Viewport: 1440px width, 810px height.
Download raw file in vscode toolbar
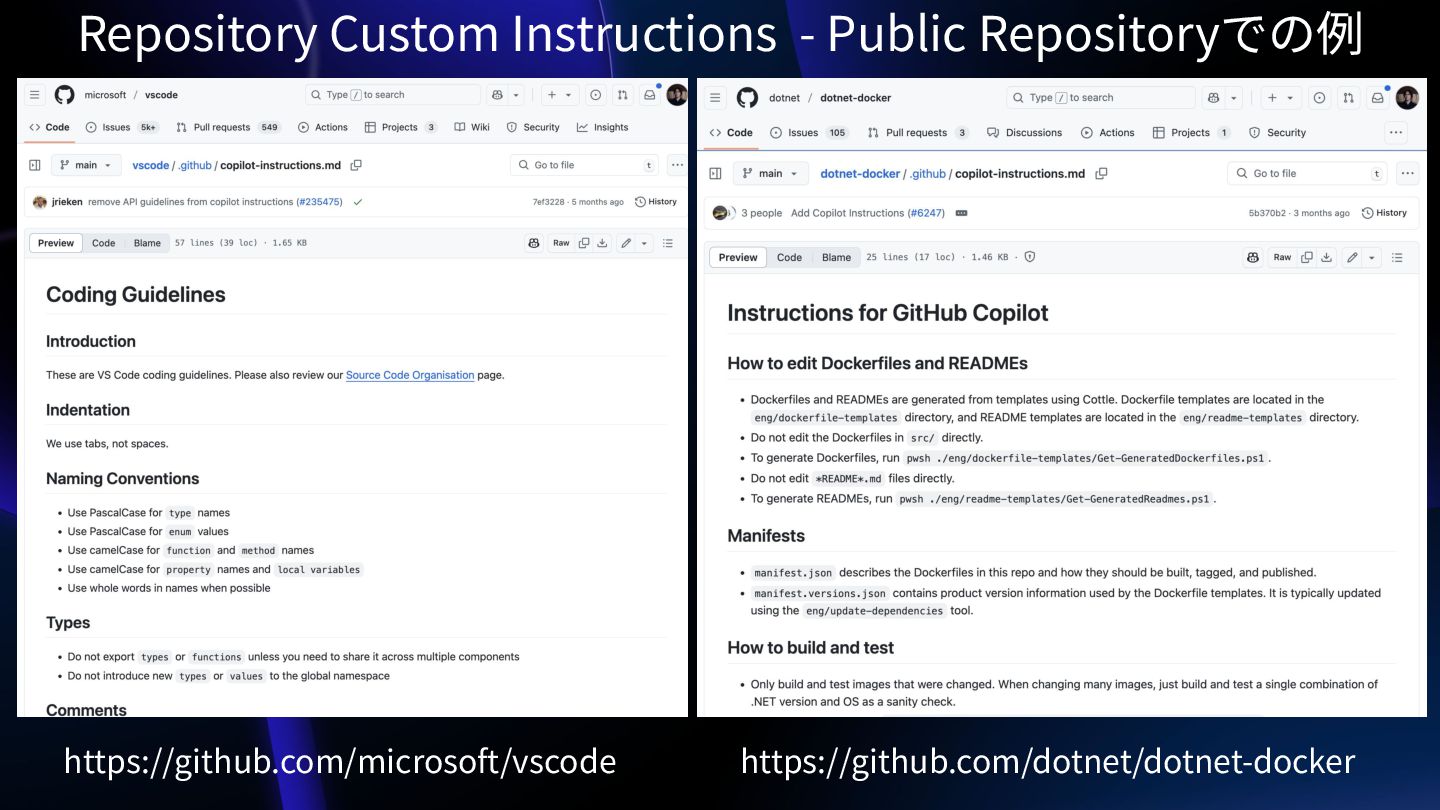602,243
